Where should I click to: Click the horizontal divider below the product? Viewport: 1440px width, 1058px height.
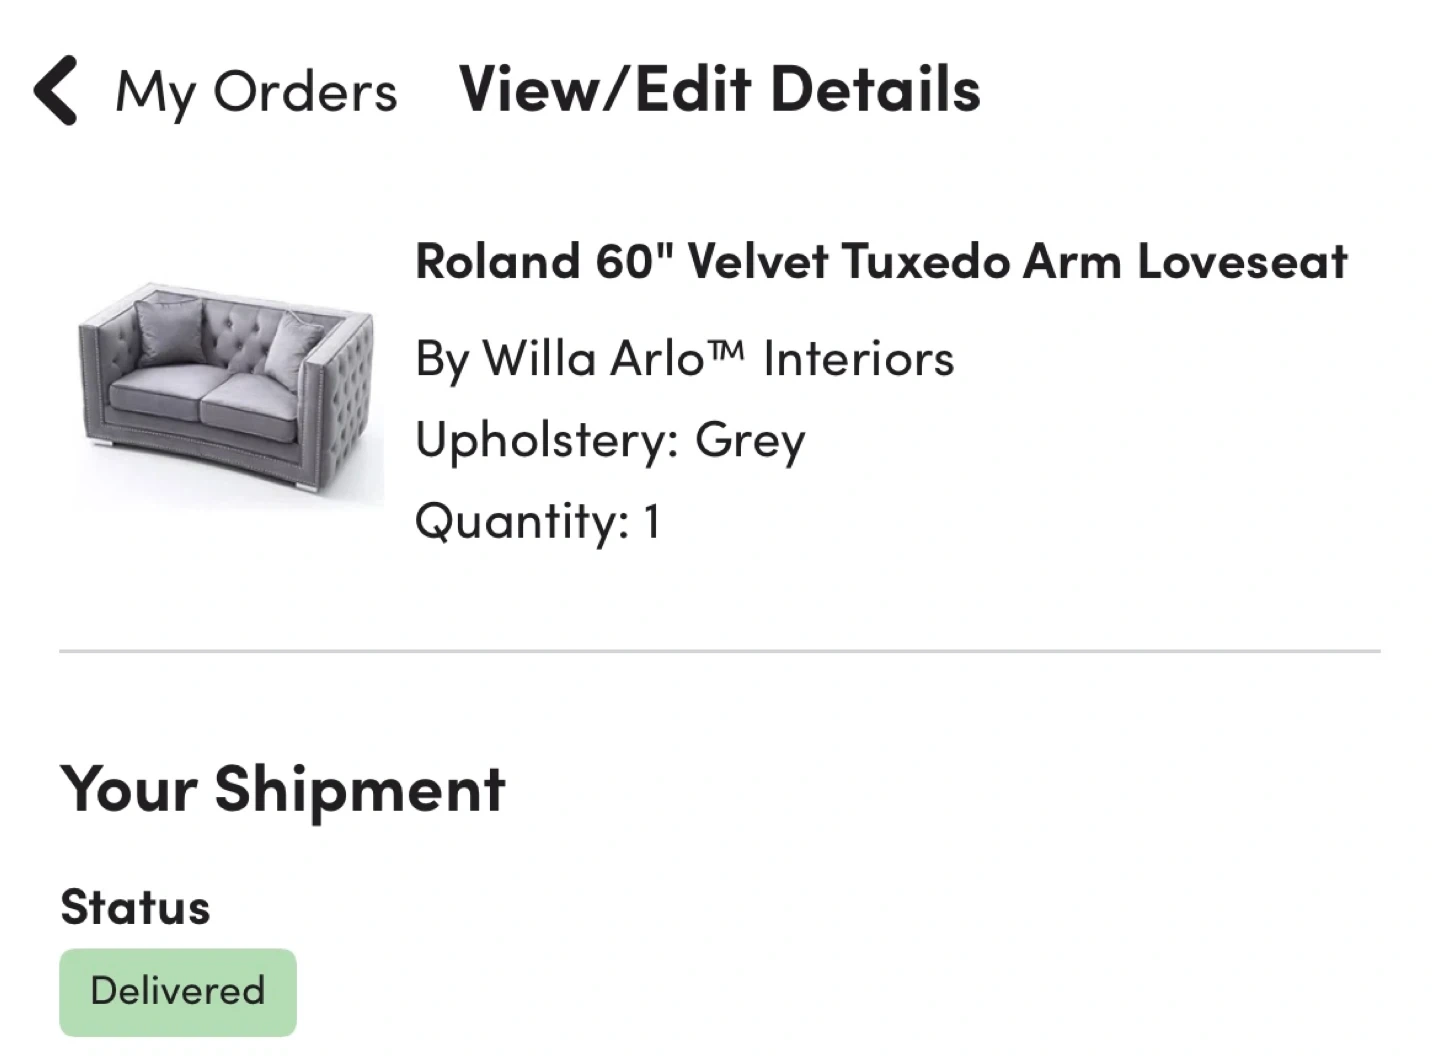[719, 651]
